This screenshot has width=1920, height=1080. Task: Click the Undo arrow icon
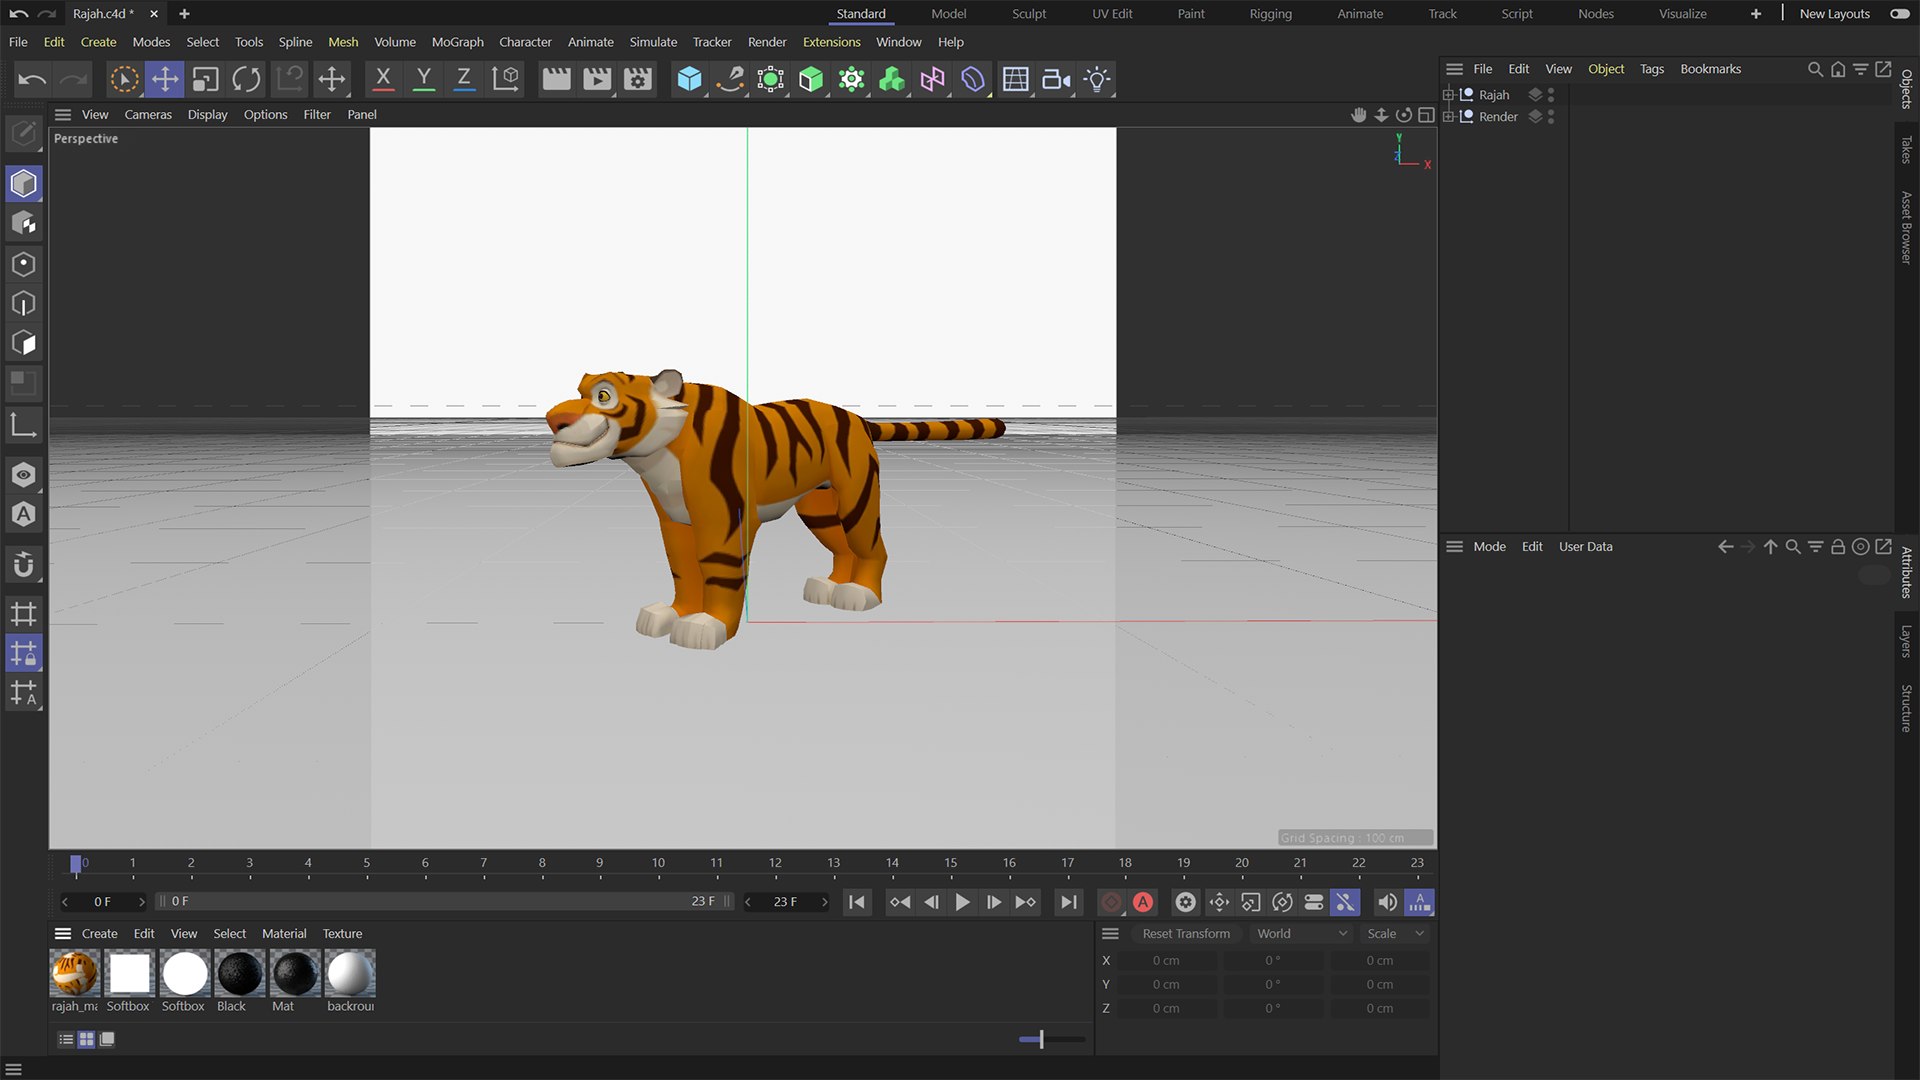point(32,79)
